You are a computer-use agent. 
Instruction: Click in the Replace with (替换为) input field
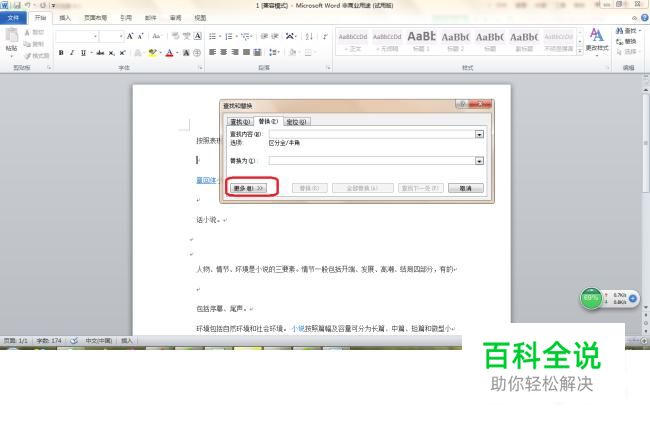pyautogui.click(x=372, y=161)
